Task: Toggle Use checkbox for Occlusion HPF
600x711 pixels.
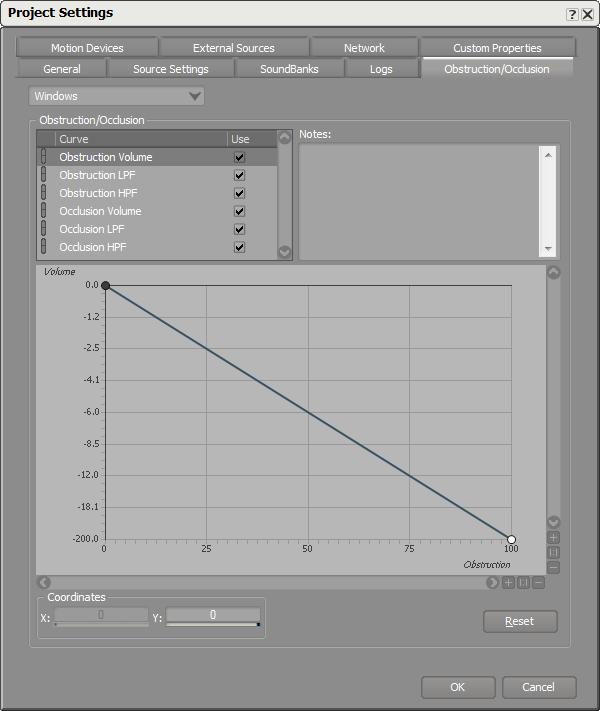Action: pos(239,248)
